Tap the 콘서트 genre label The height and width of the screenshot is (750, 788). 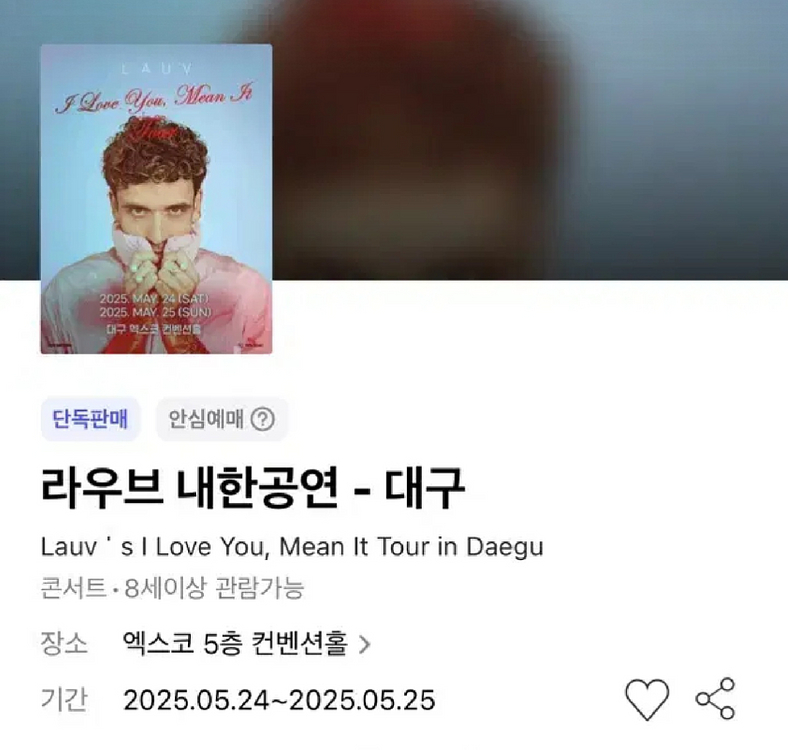pyautogui.click(x=73, y=588)
